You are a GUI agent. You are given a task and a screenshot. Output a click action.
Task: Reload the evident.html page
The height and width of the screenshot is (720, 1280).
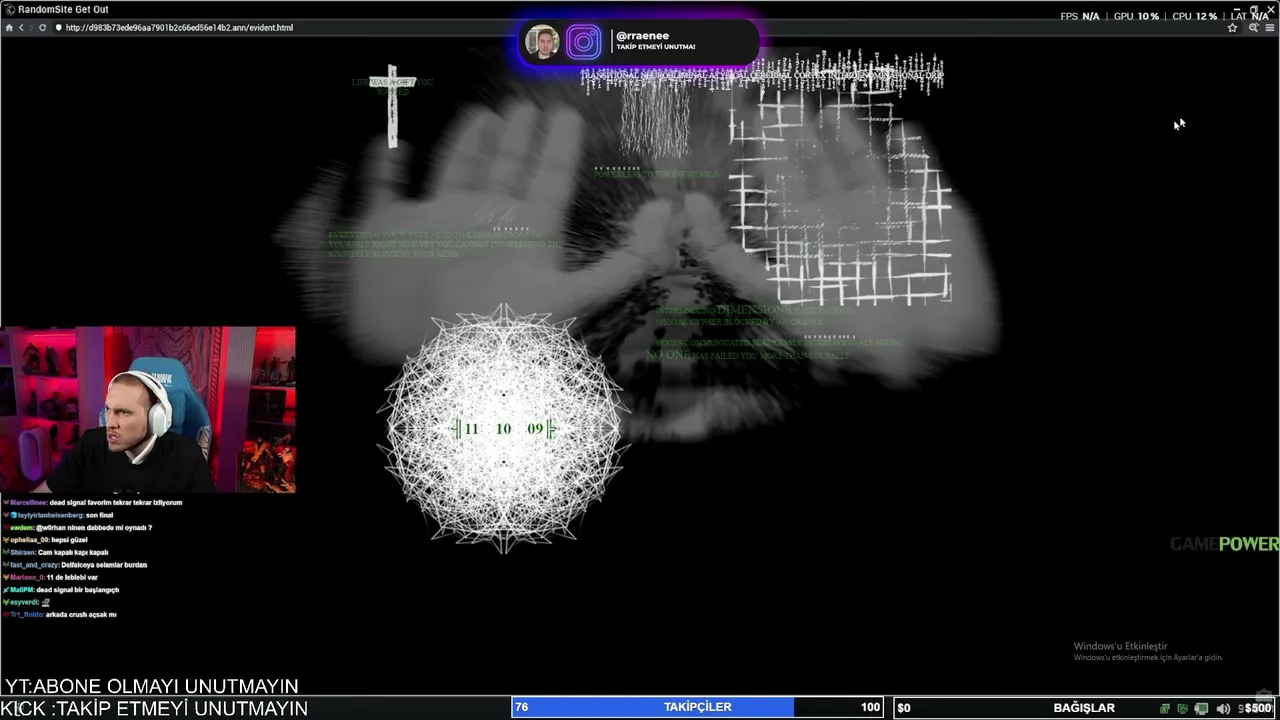coord(42,28)
